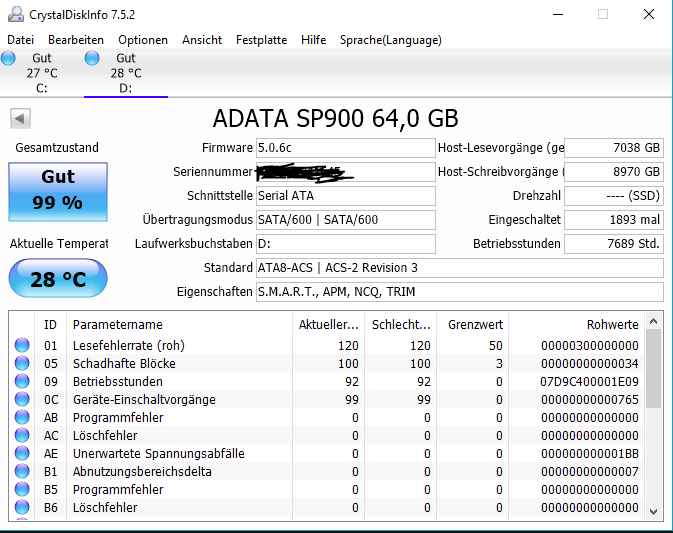This screenshot has width=673, height=533.
Task: Select the Geräte-Einschaltvorgänge parameter name
Action: [144, 400]
